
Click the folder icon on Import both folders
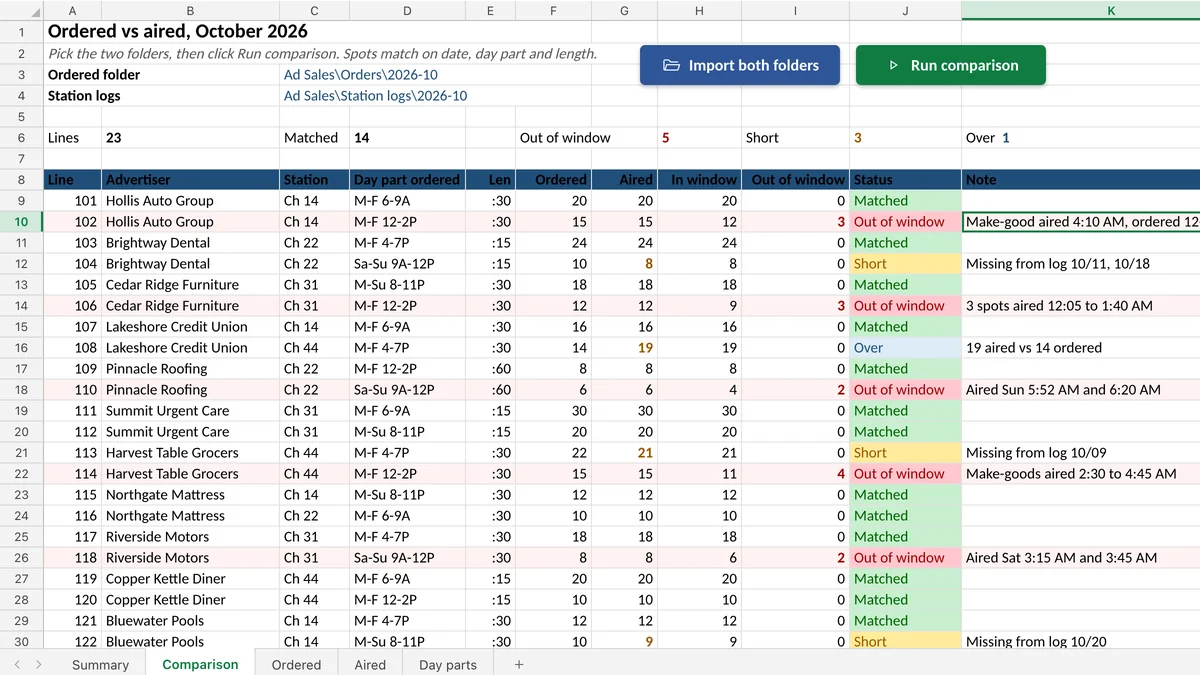tap(672, 65)
